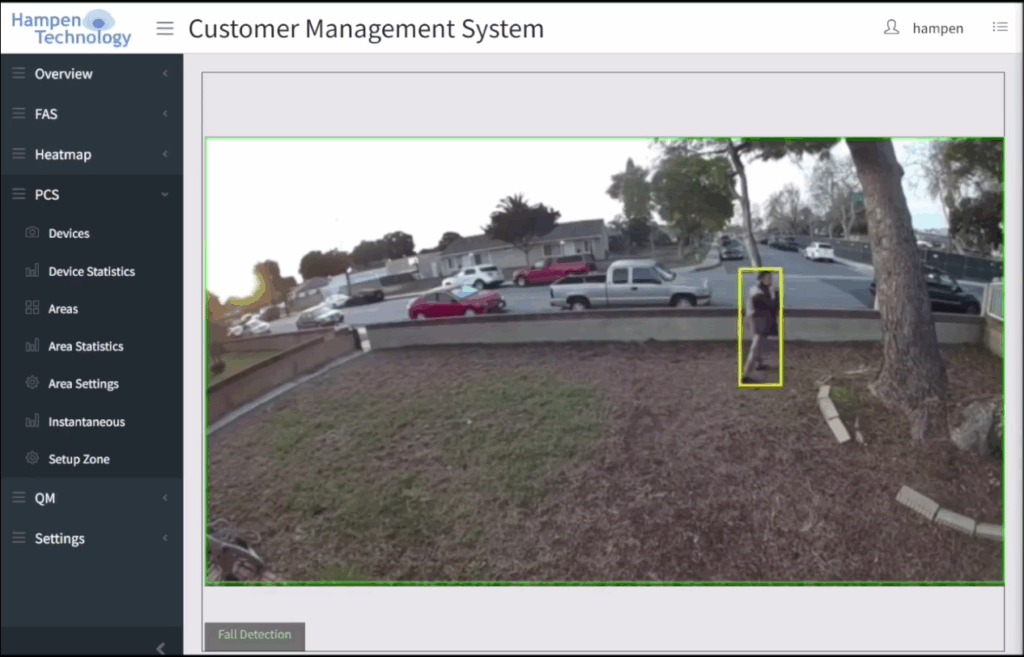This screenshot has height=657, width=1024.
Task: Toggle the hamburger menu beside the title
Action: pyautogui.click(x=165, y=28)
